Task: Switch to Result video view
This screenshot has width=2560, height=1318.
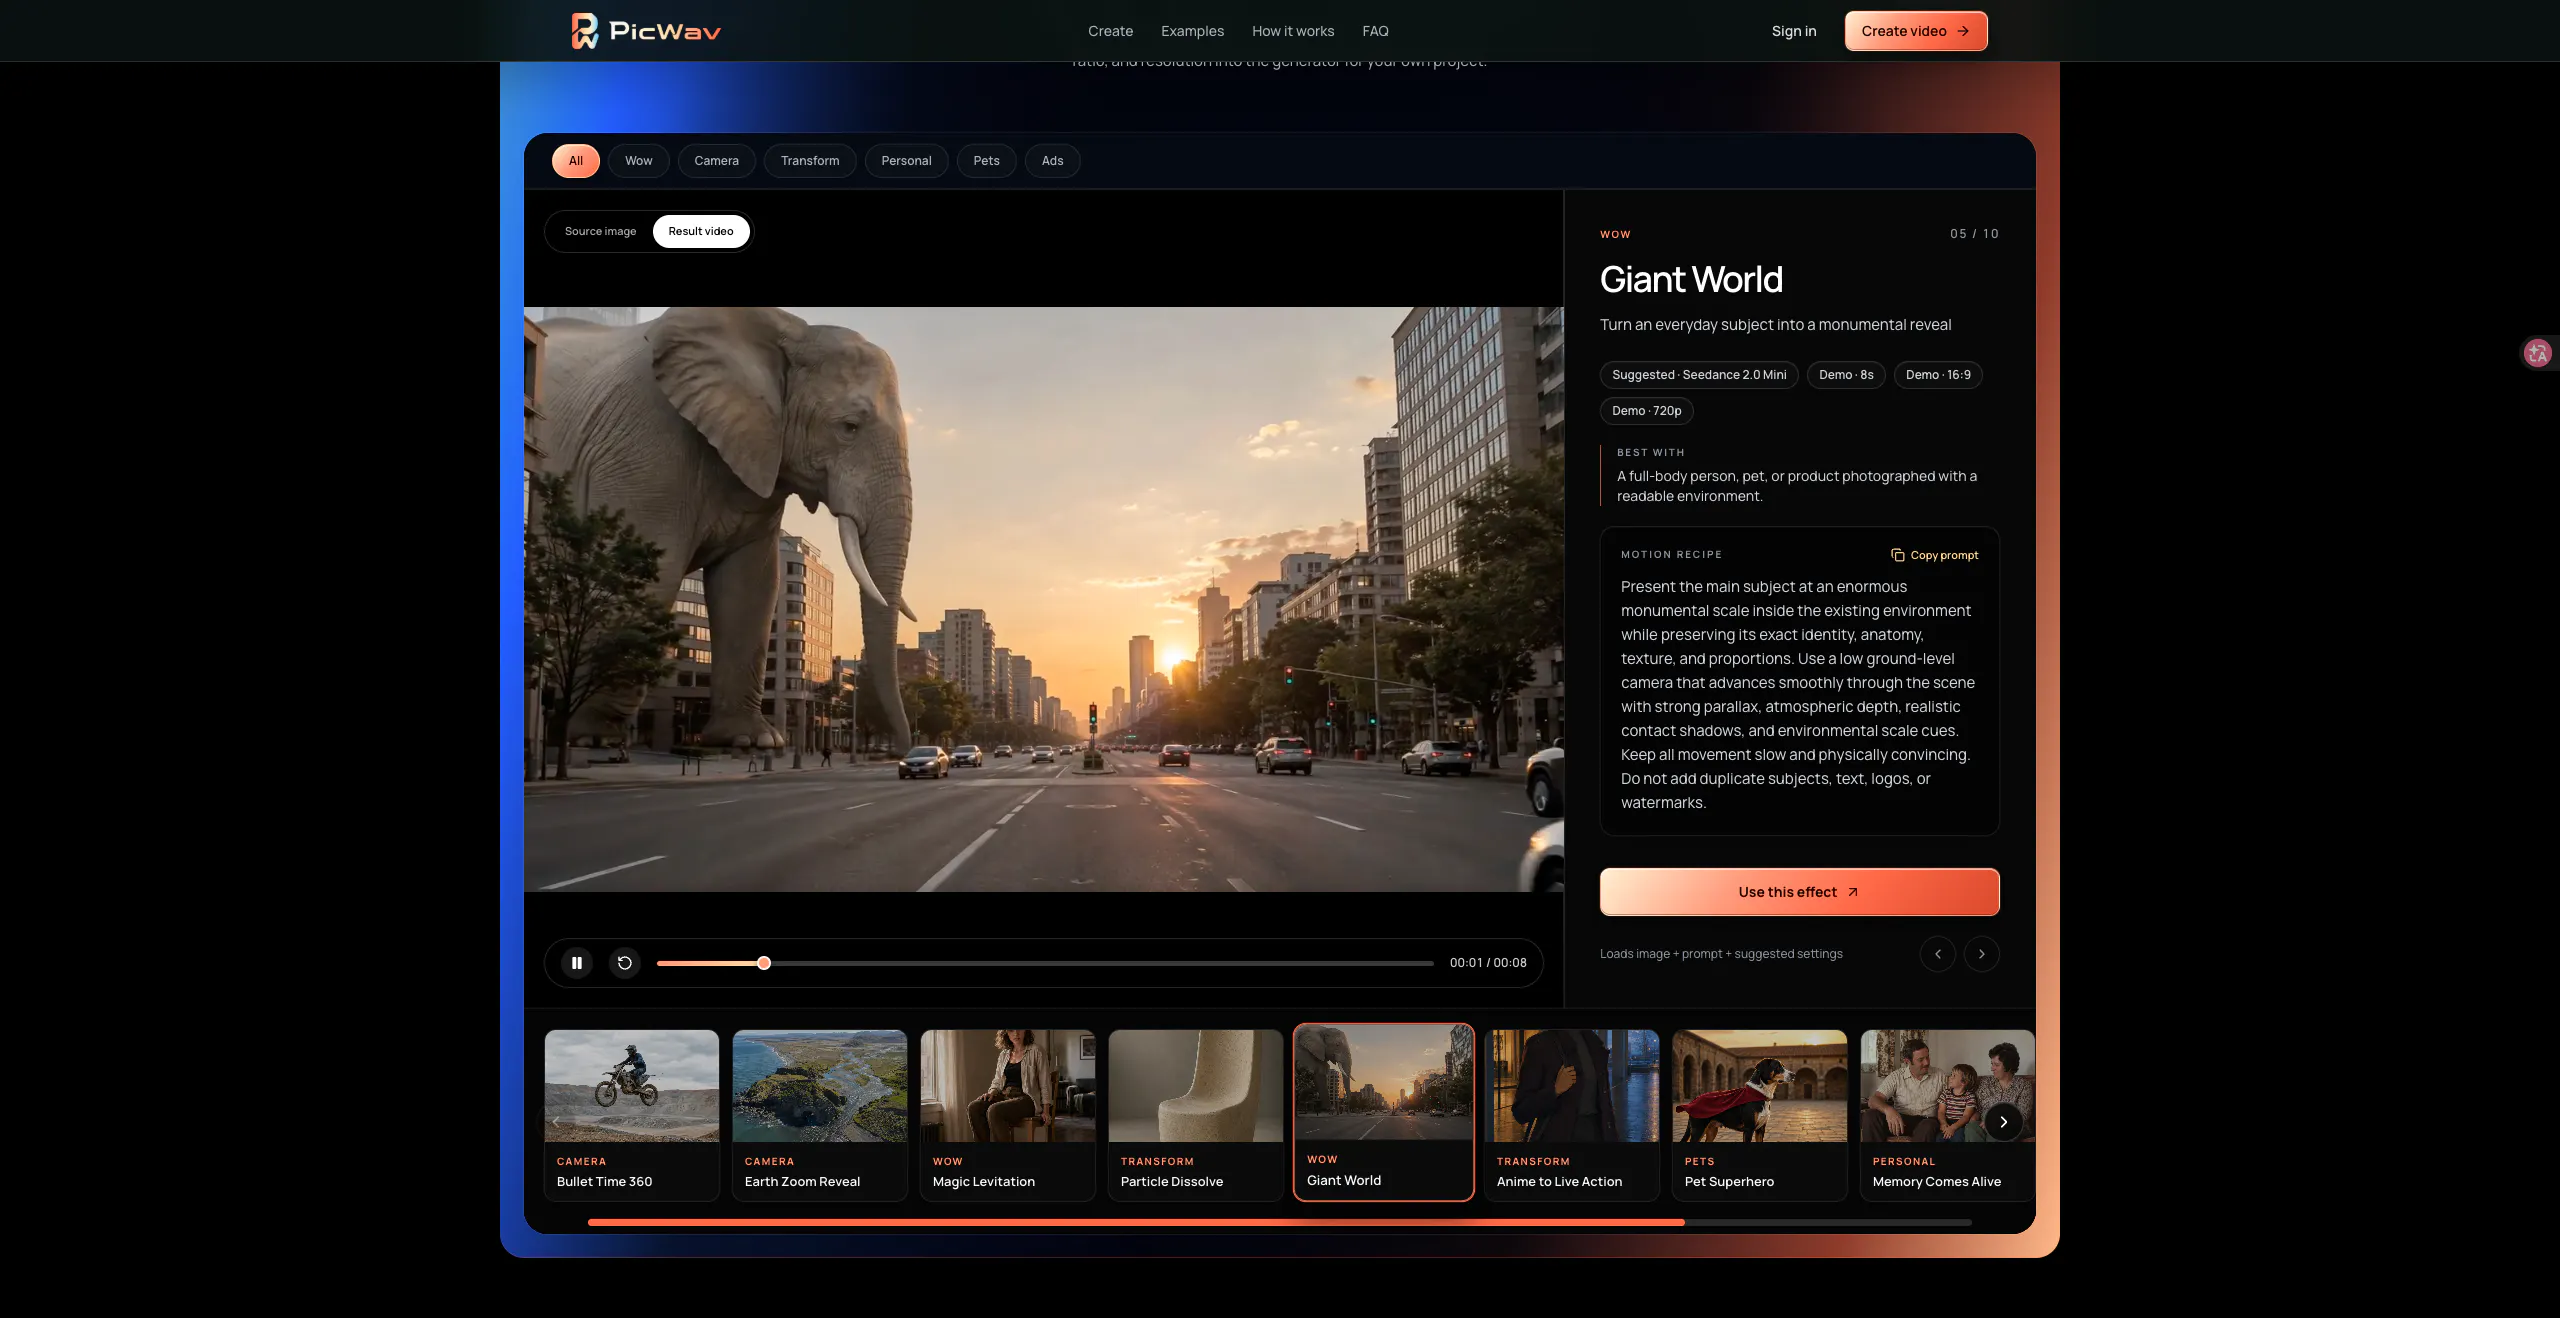Action: pyautogui.click(x=701, y=231)
